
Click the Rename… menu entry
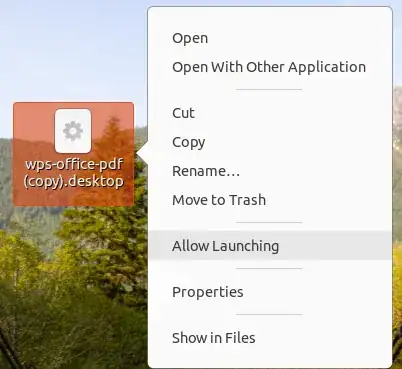tap(270, 171)
